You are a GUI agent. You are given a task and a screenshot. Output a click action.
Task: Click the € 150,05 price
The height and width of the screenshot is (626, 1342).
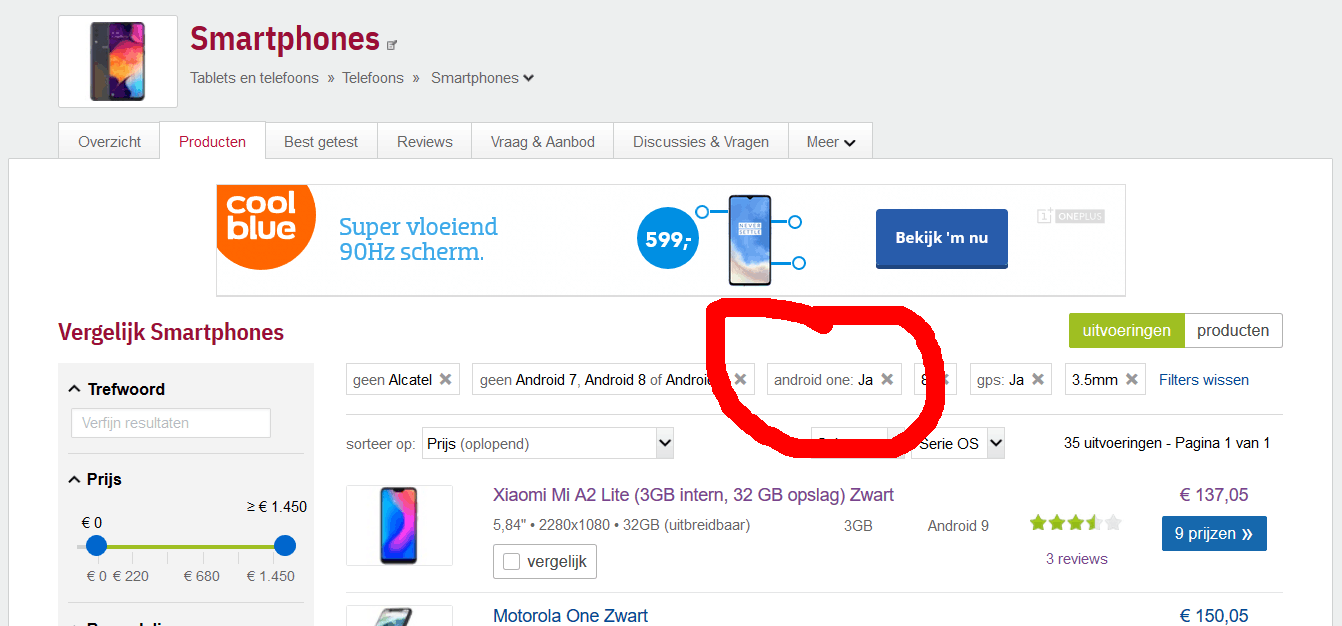tap(1214, 616)
